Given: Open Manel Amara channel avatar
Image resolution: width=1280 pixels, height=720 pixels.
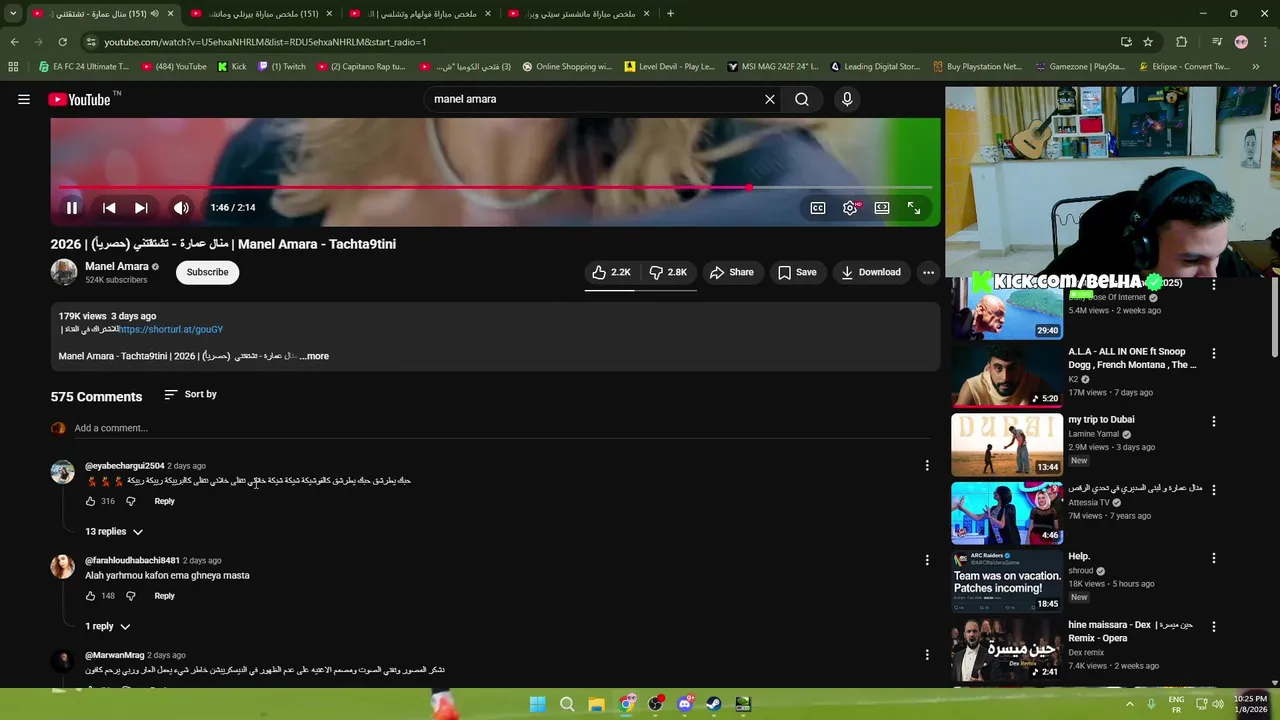Looking at the screenshot, I should (63, 272).
